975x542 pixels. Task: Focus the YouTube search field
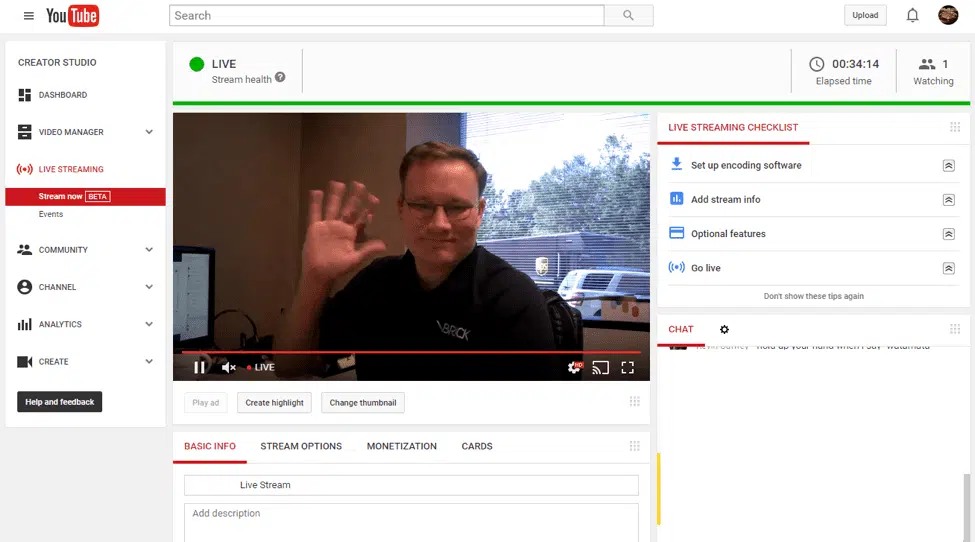(387, 16)
